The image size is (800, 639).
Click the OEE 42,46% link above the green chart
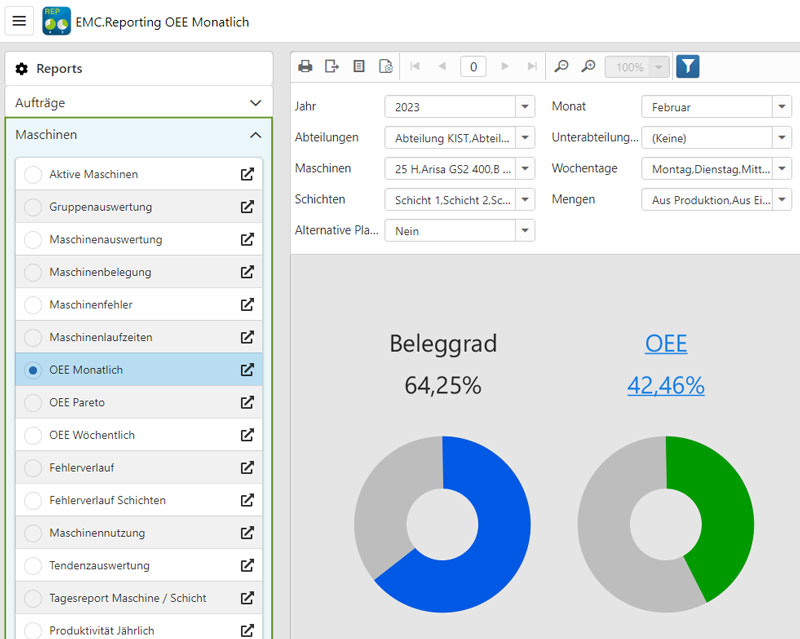click(x=666, y=386)
